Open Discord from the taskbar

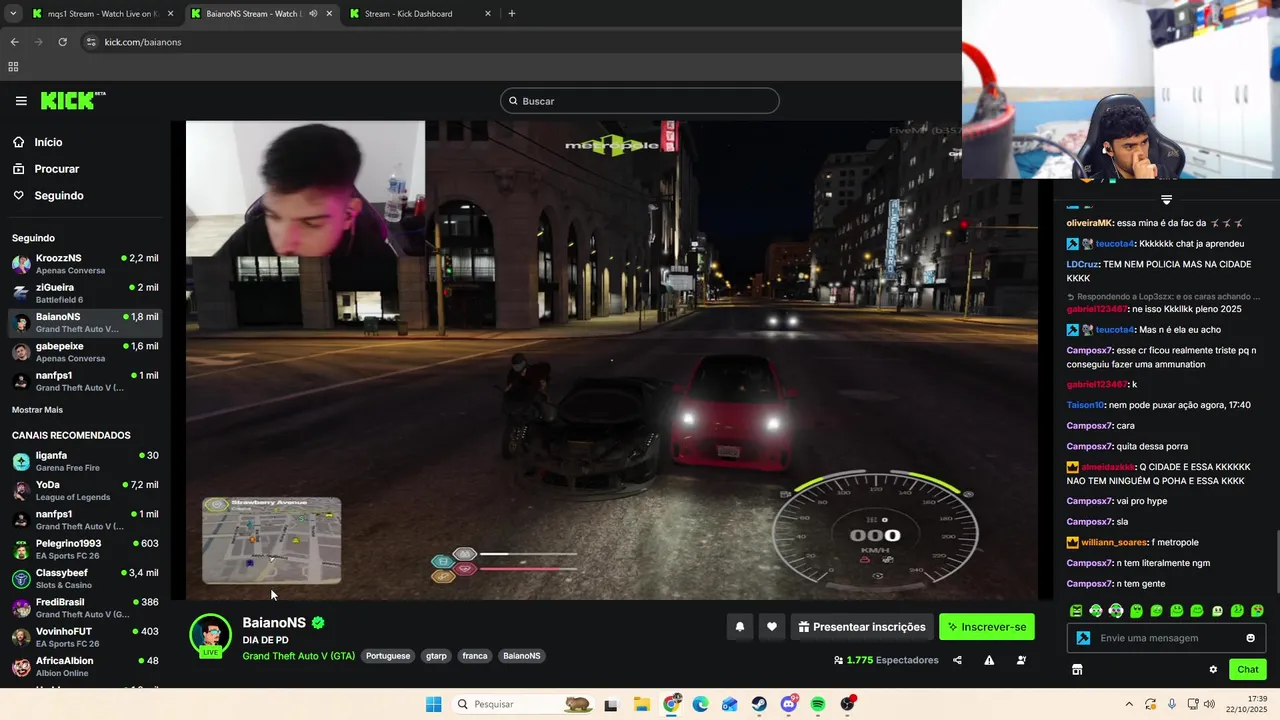pyautogui.click(x=789, y=704)
